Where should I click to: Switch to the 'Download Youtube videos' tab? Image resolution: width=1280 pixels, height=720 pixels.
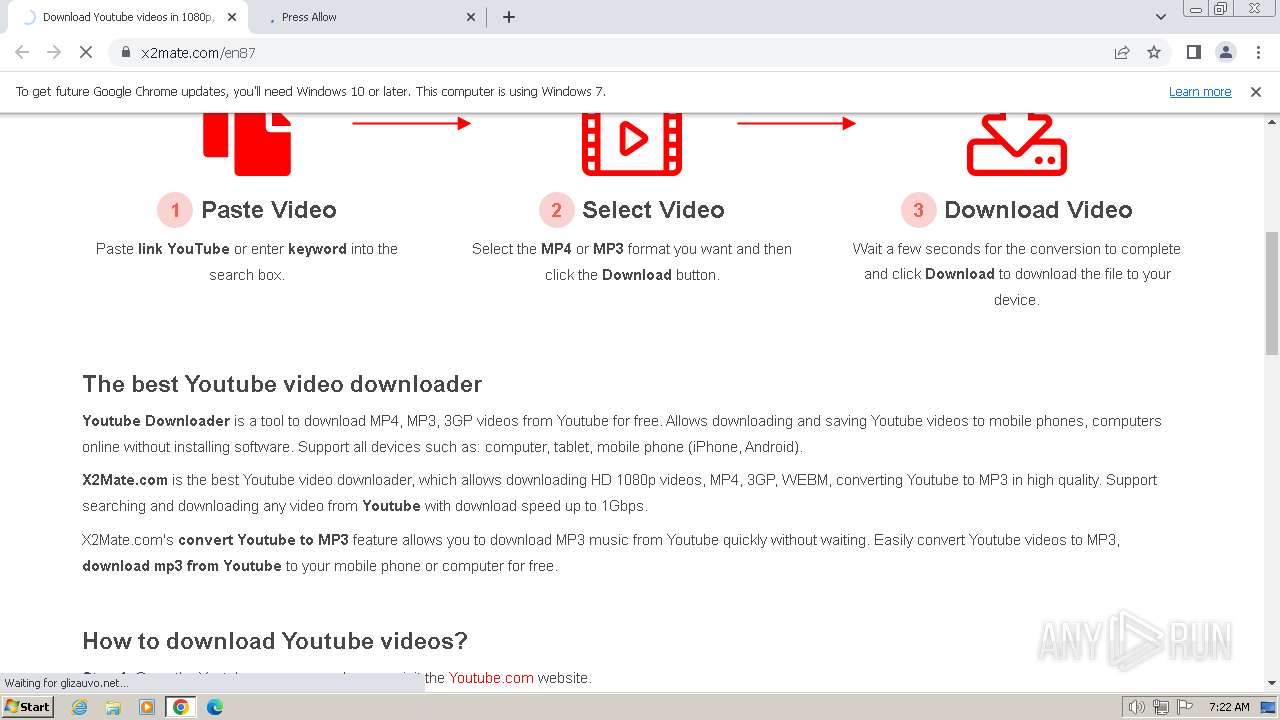(x=128, y=17)
